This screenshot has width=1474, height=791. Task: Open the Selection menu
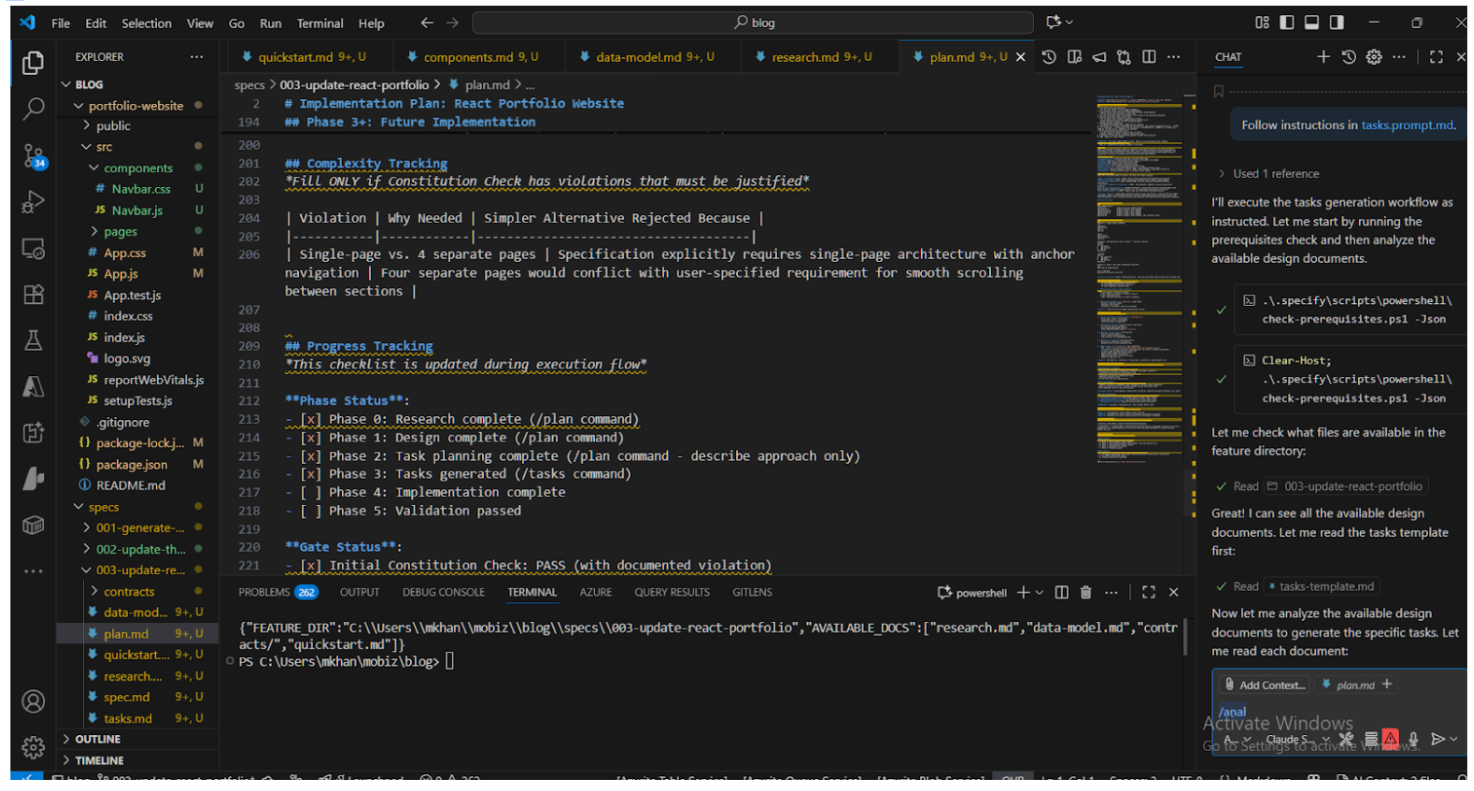(x=146, y=23)
